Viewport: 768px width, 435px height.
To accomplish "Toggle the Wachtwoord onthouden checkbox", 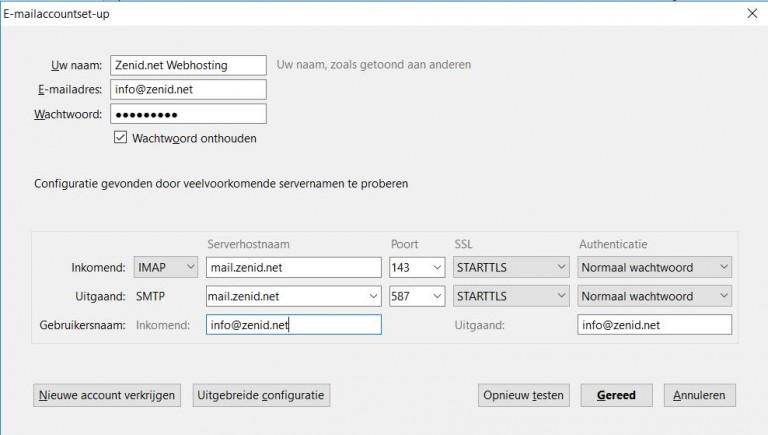I will 120,138.
